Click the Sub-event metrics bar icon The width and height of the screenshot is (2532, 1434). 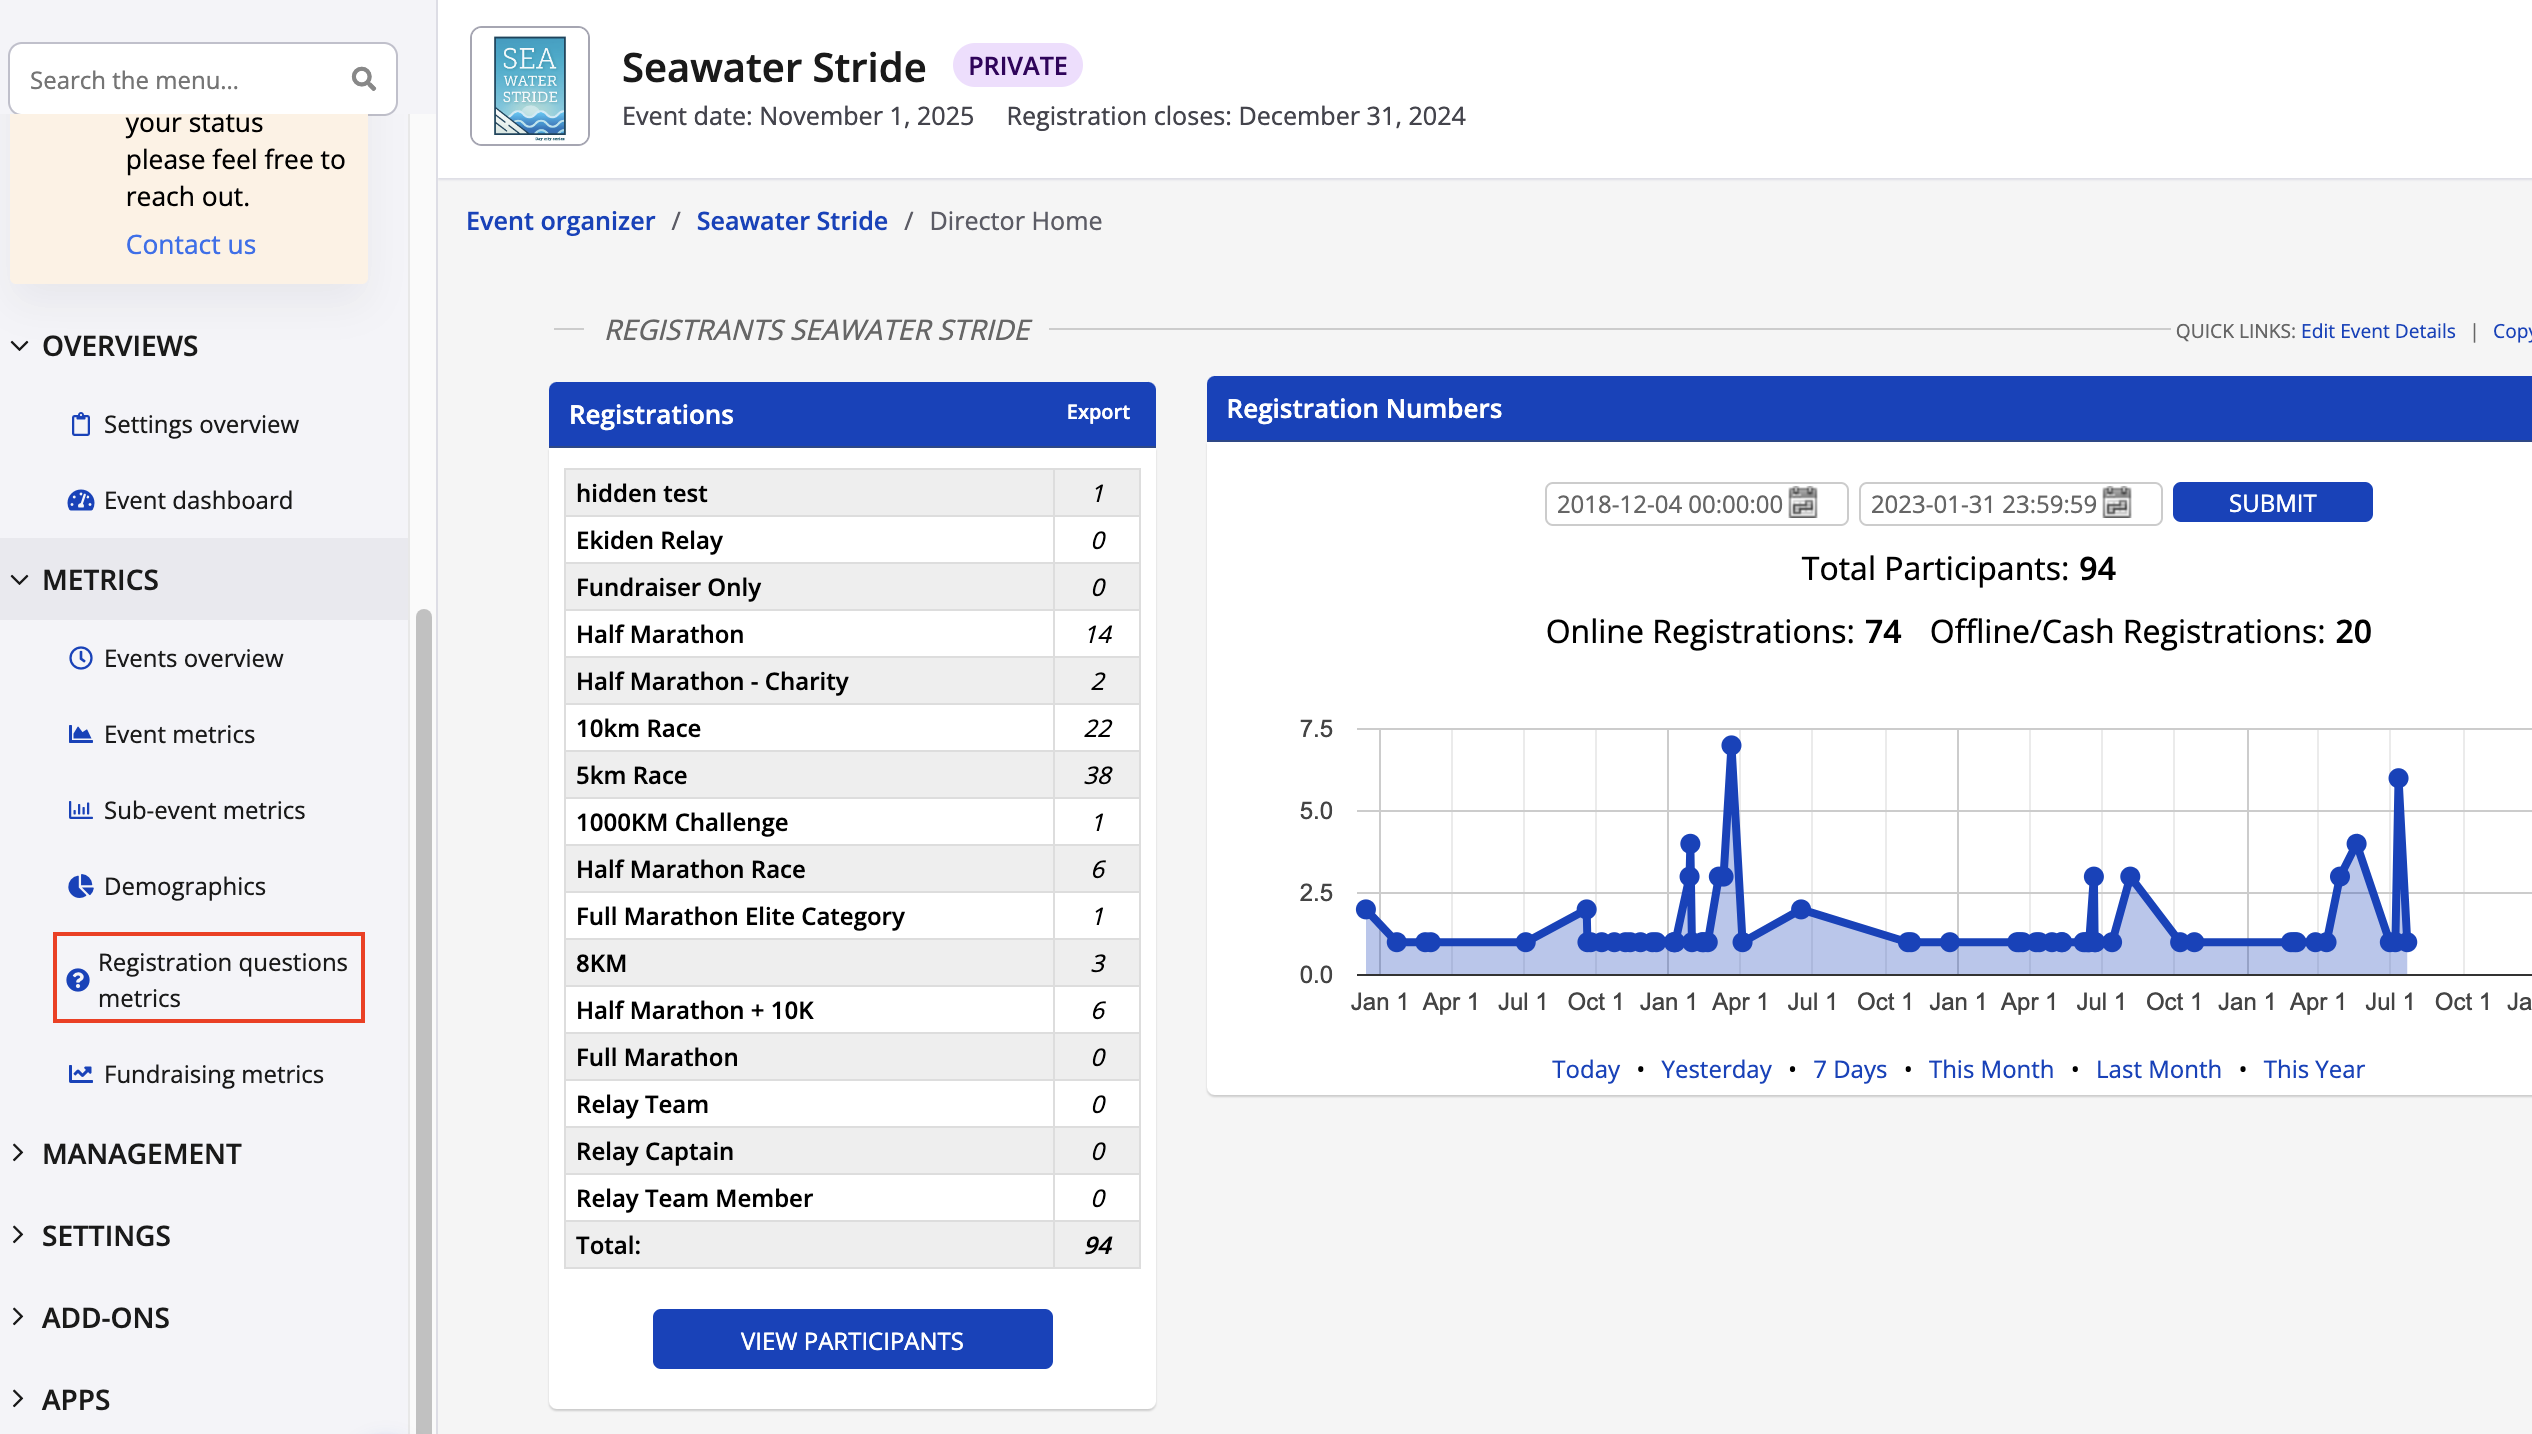tap(80, 810)
